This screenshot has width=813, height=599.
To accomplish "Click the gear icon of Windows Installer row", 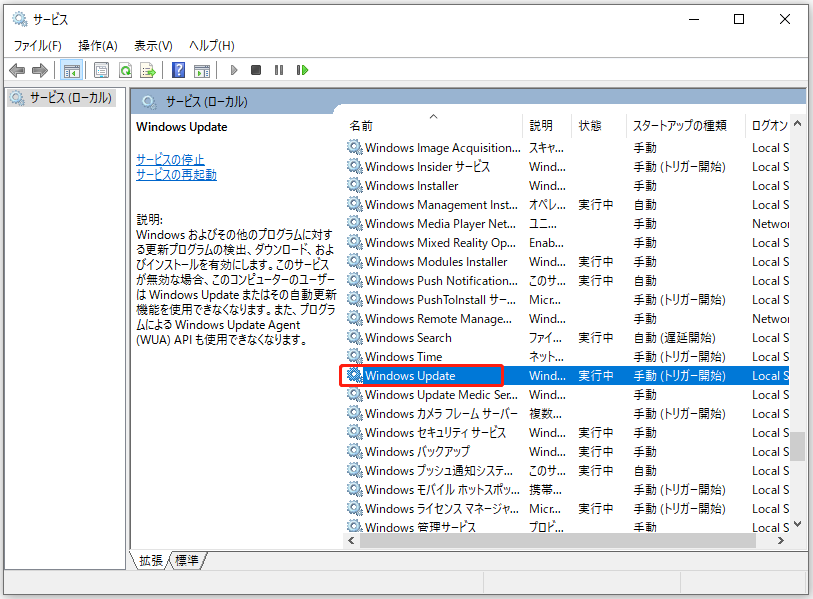I will (355, 186).
